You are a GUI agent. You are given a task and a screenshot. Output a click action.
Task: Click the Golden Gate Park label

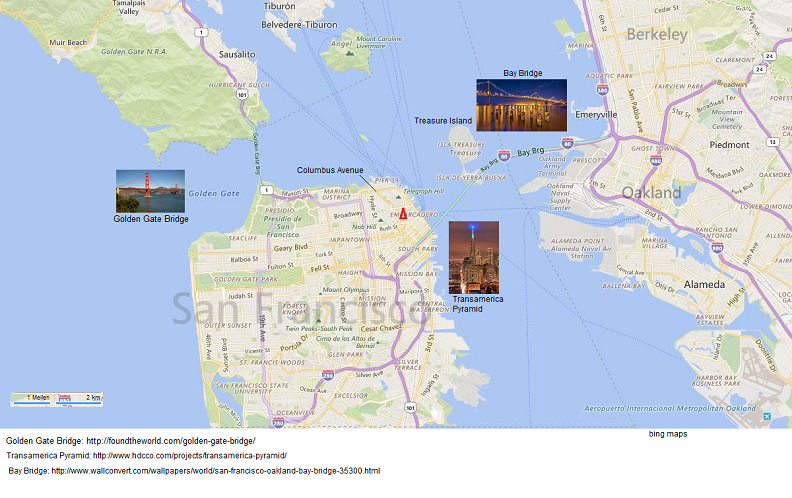(x=245, y=279)
